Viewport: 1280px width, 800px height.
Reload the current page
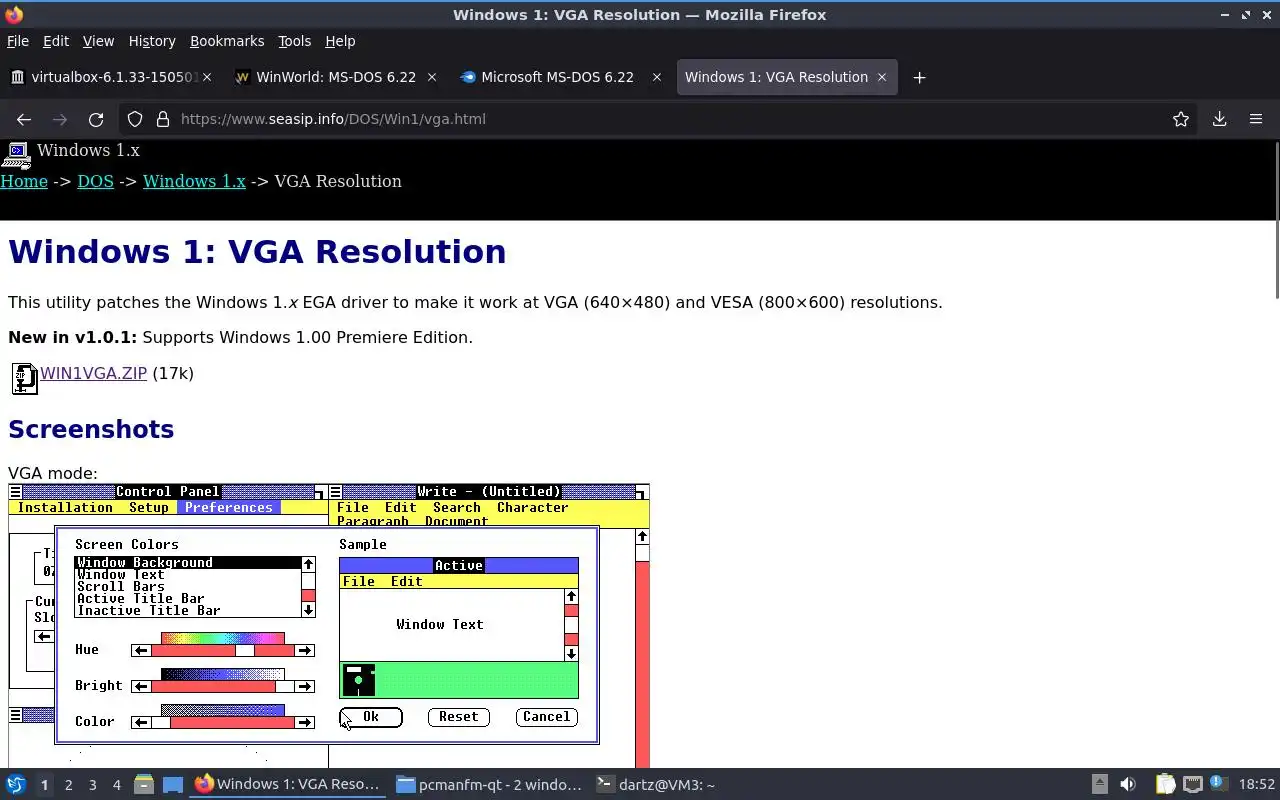click(x=96, y=119)
